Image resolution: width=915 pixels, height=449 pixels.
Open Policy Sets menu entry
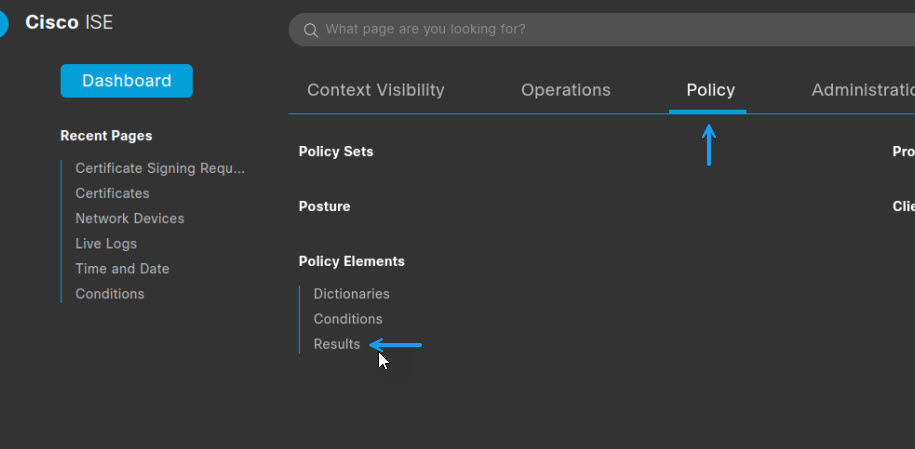pos(336,152)
